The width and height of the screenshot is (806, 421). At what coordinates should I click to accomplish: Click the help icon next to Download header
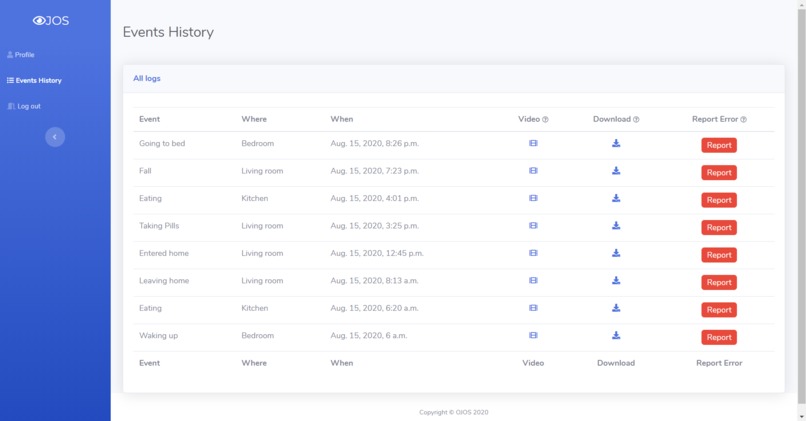click(636, 119)
